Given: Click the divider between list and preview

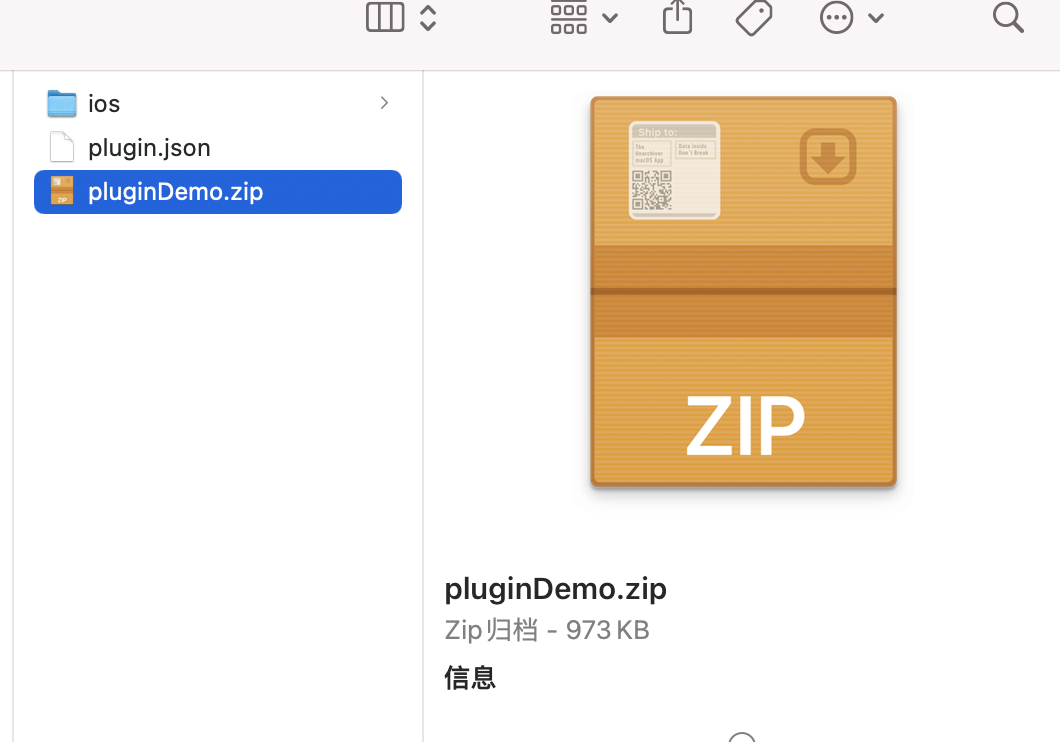Looking at the screenshot, I should point(423,405).
